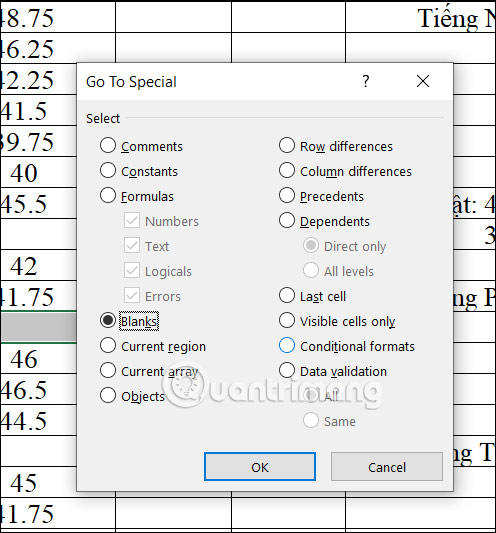Select Data validation radio option
Screen dimensions: 496x533
287,371
